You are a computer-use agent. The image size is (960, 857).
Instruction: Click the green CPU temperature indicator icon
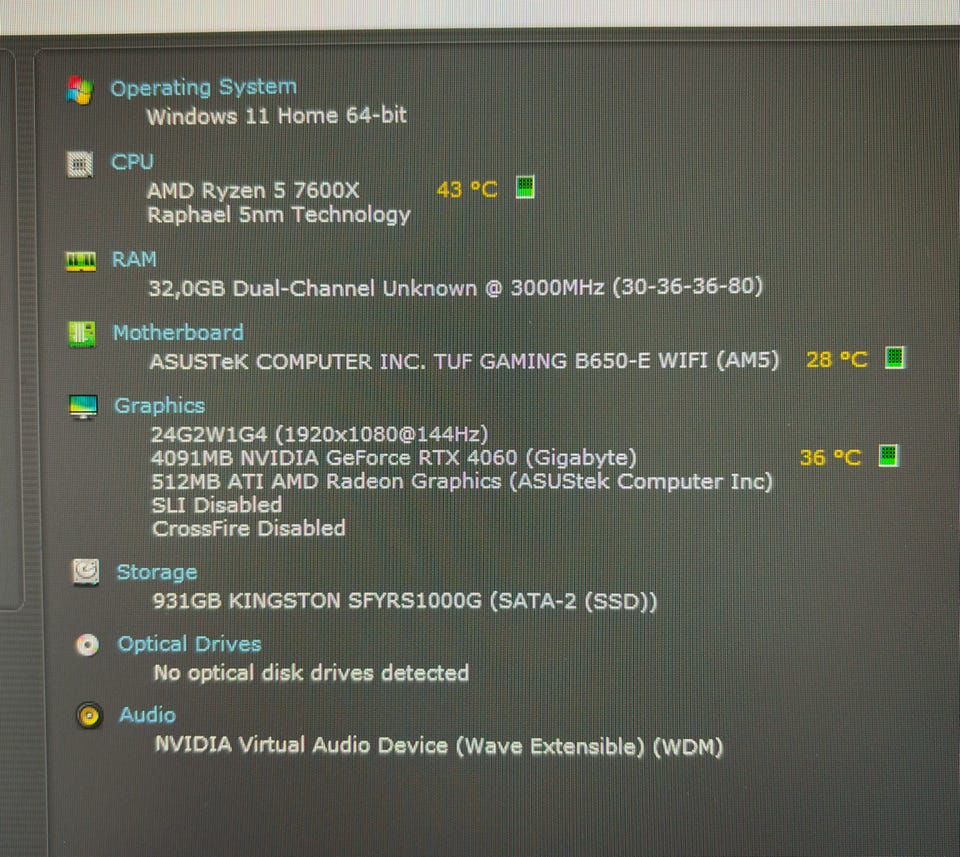[x=525, y=187]
